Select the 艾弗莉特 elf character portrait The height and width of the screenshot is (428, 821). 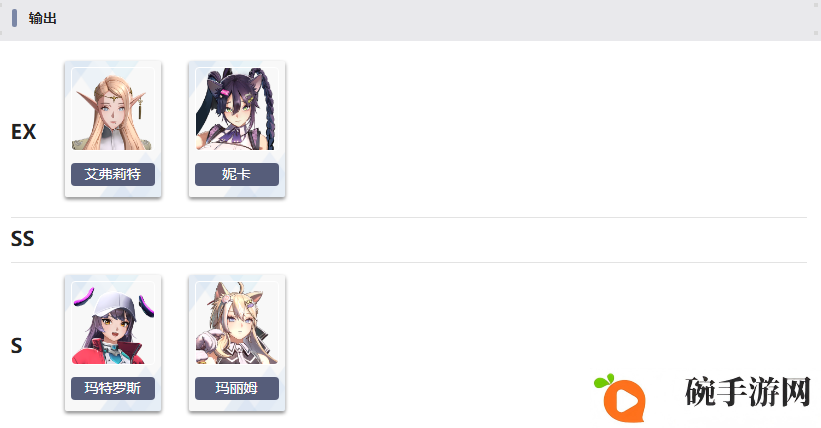(x=113, y=109)
